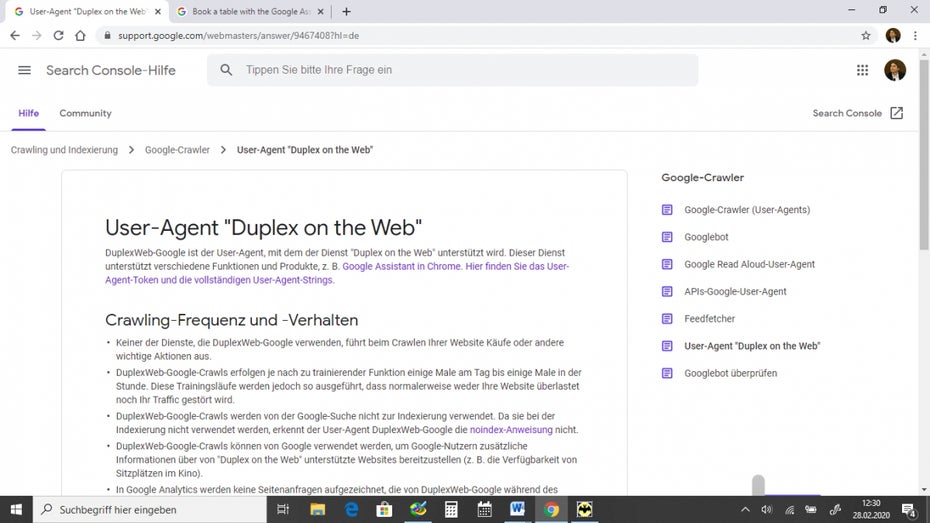Close the Book a table tab
Image resolution: width=930 pixels, height=523 pixels.
pos(320,11)
